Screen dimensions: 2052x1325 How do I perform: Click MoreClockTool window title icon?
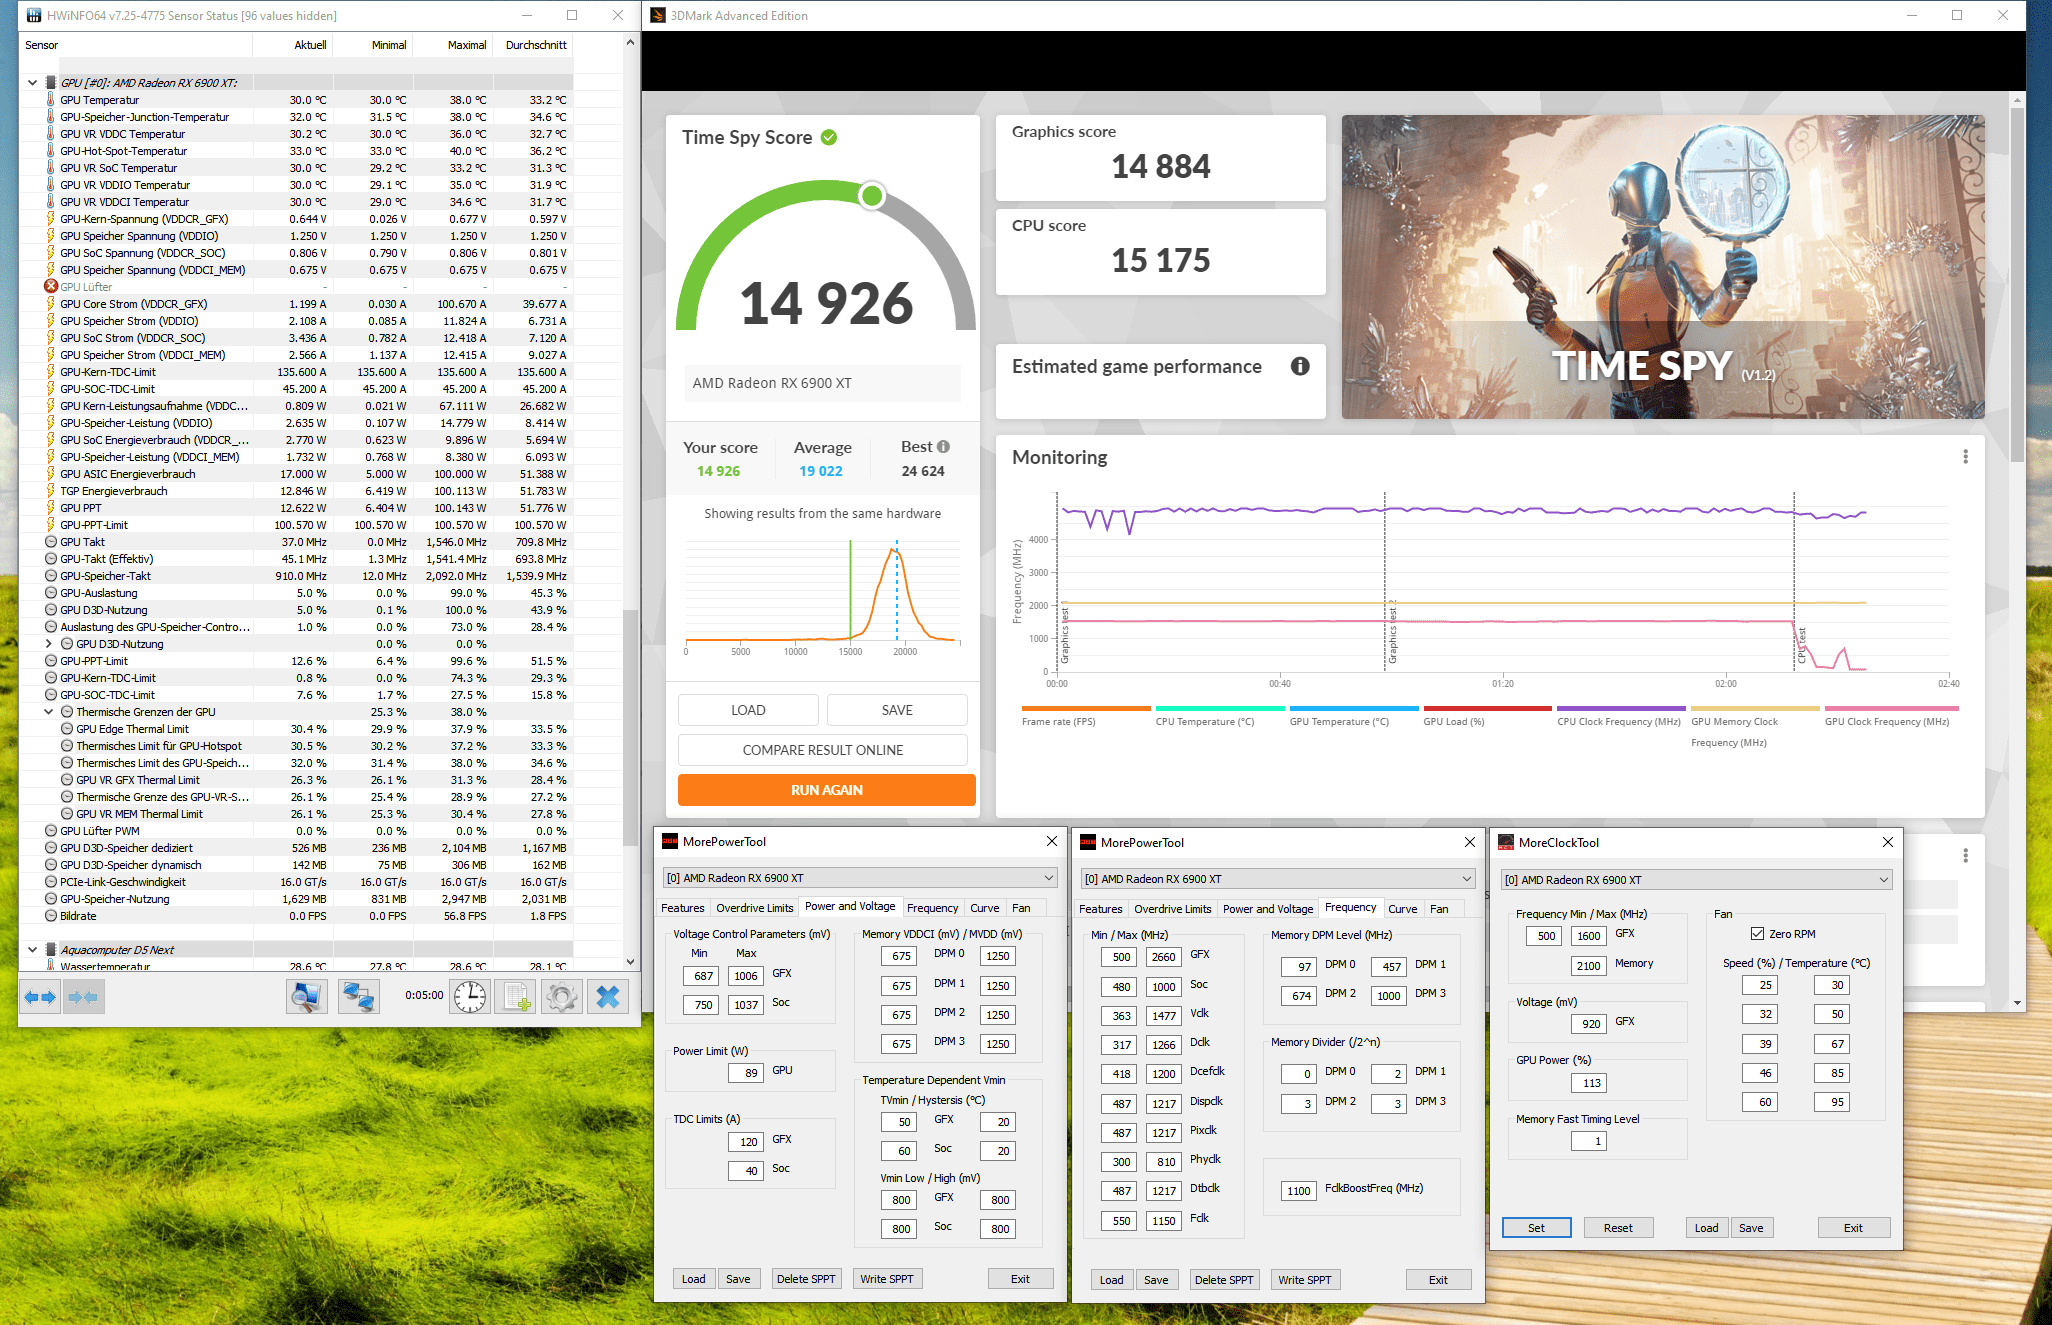(x=1506, y=843)
